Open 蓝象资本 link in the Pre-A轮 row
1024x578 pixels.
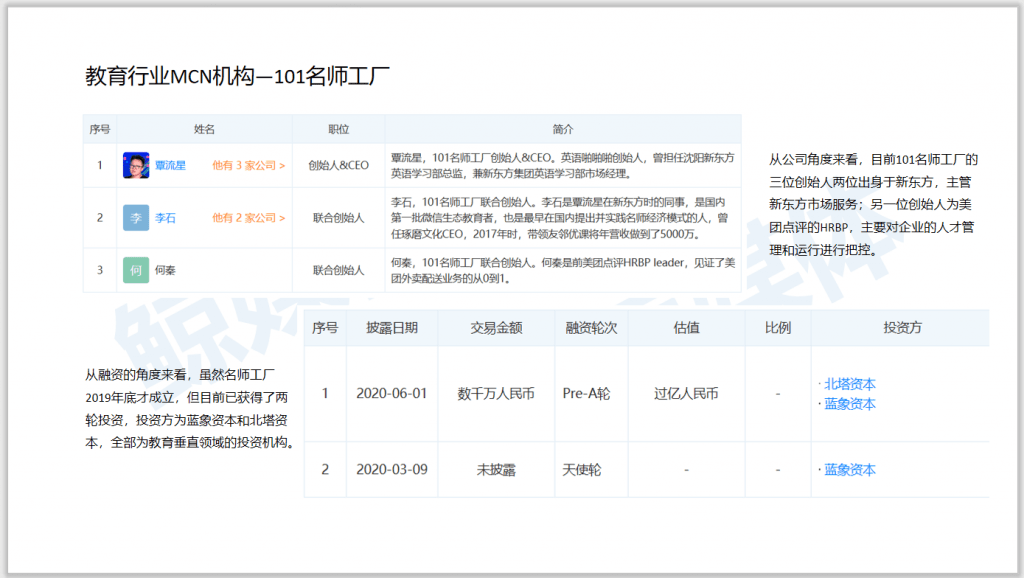pos(848,404)
